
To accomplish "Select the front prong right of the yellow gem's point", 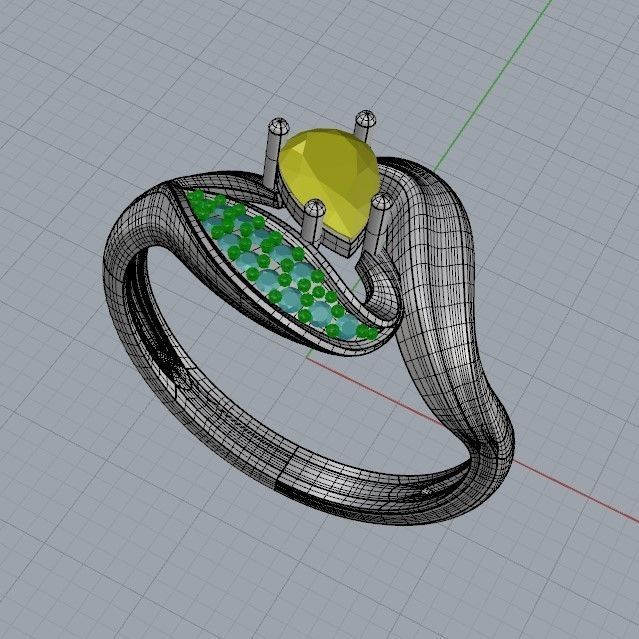I will (377, 224).
